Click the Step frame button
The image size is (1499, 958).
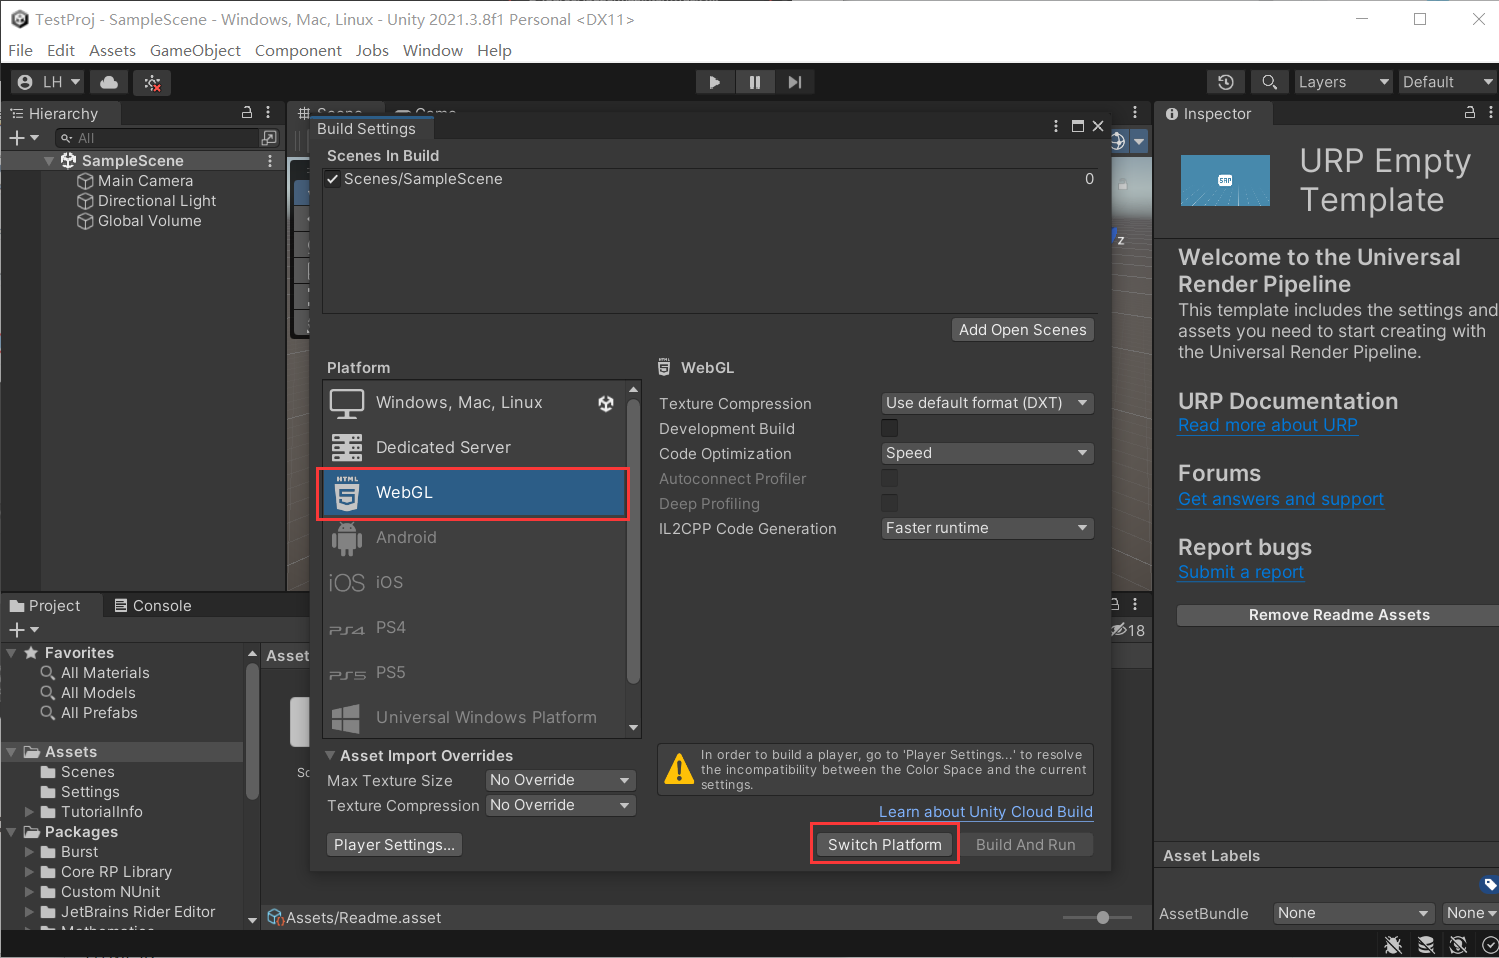[x=794, y=82]
